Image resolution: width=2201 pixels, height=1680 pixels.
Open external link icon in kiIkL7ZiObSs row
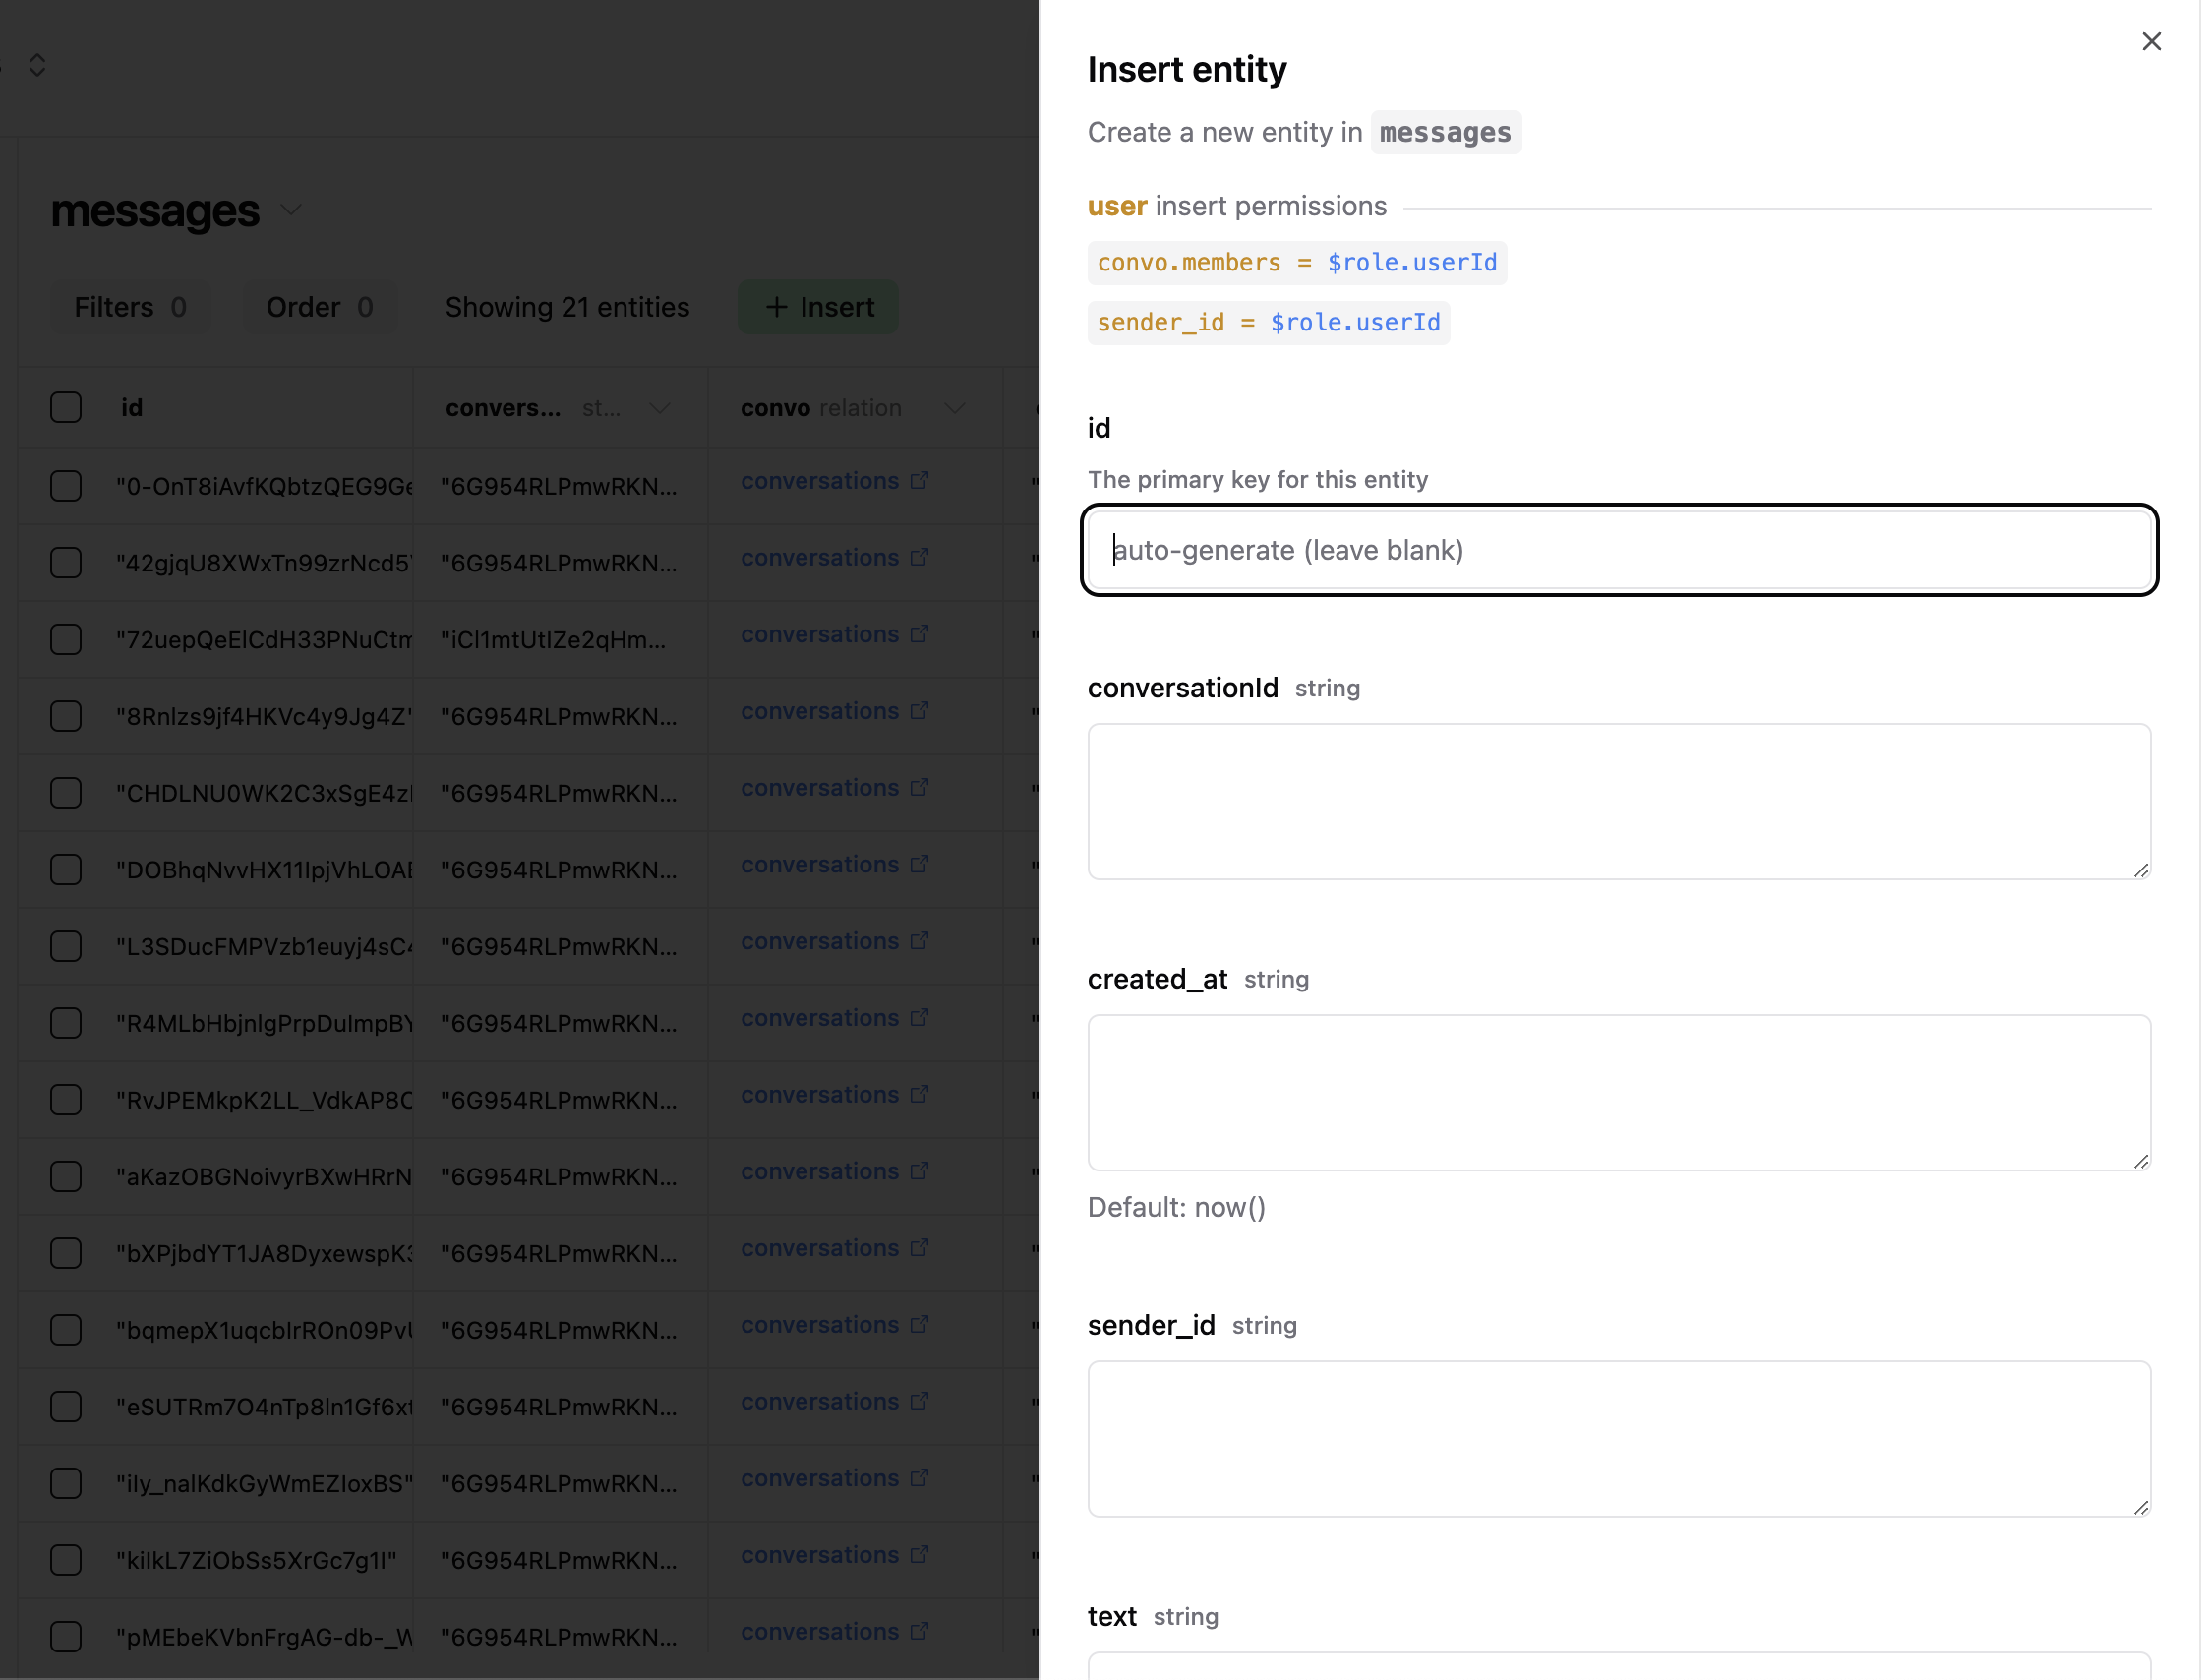[x=919, y=1555]
